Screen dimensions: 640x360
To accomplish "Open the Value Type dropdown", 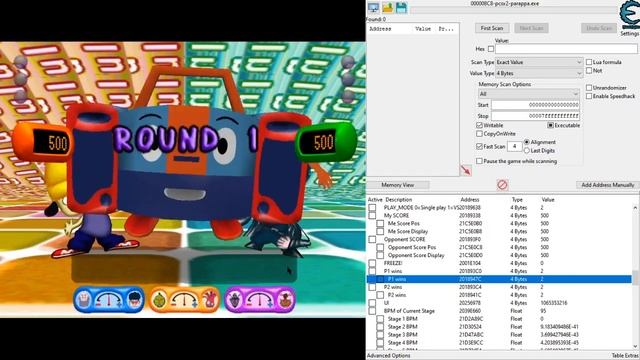I will point(539,73).
